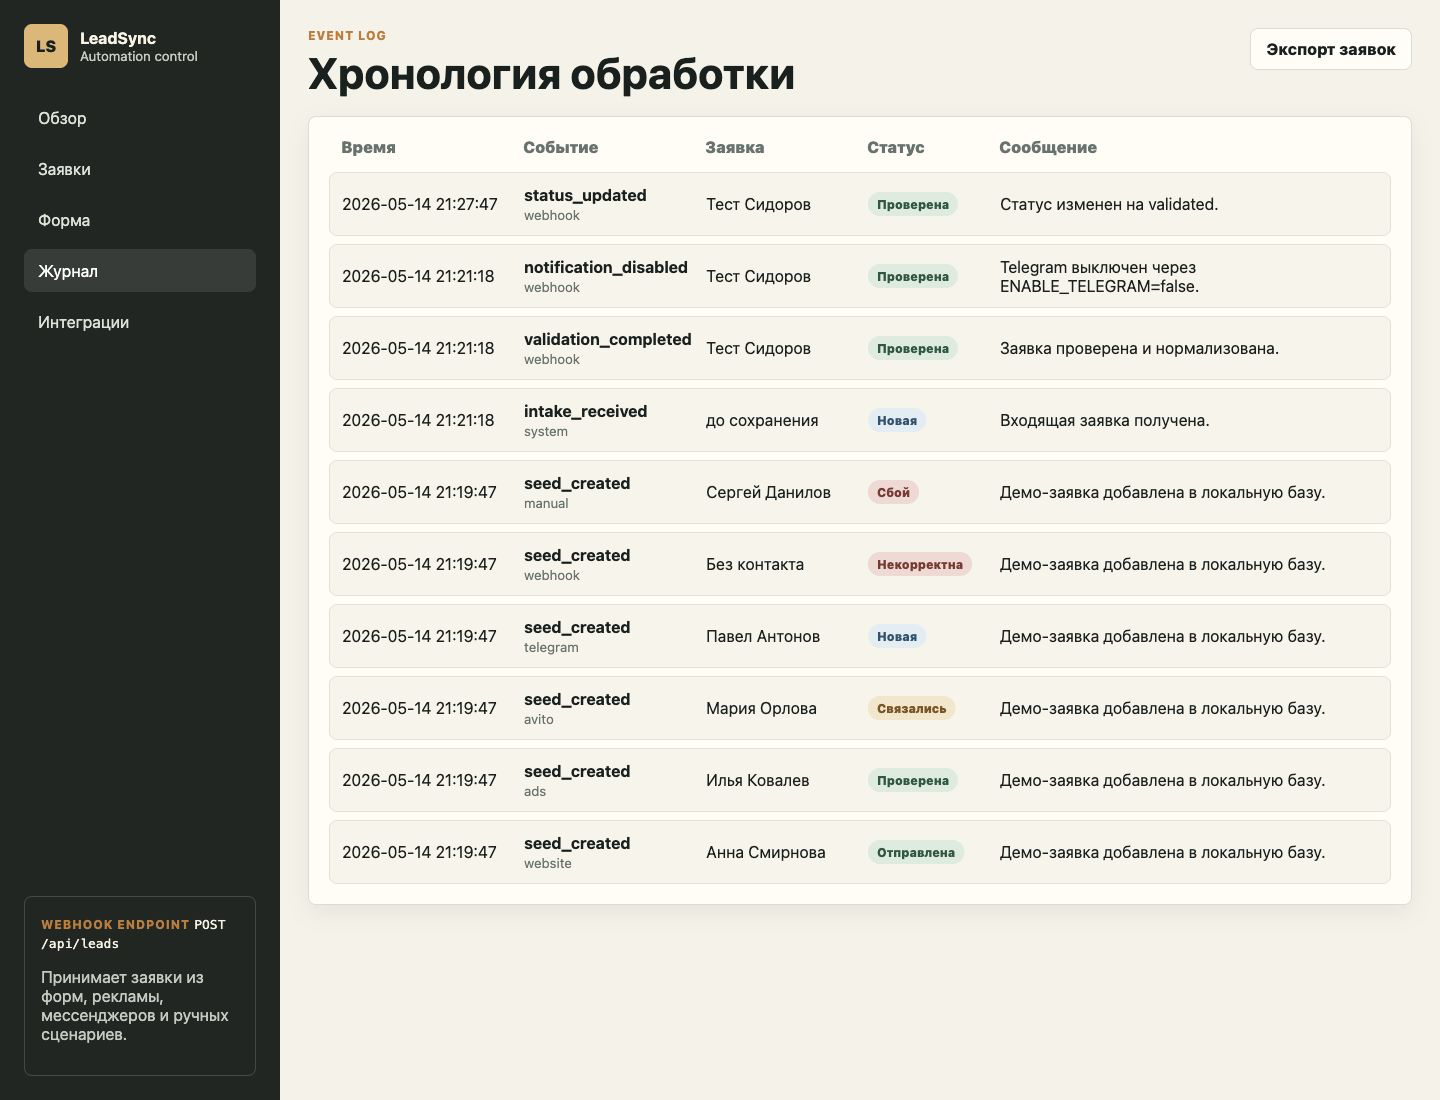Viewport: 1440px width, 1100px height.
Task: Open the Интеграции section
Action: pos(140,322)
